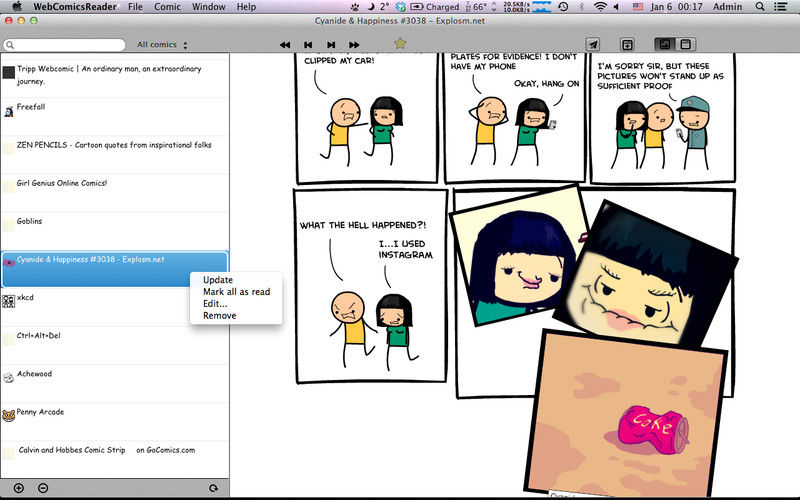Remove selected comic with the minus button
800x500 pixels.
coord(43,488)
